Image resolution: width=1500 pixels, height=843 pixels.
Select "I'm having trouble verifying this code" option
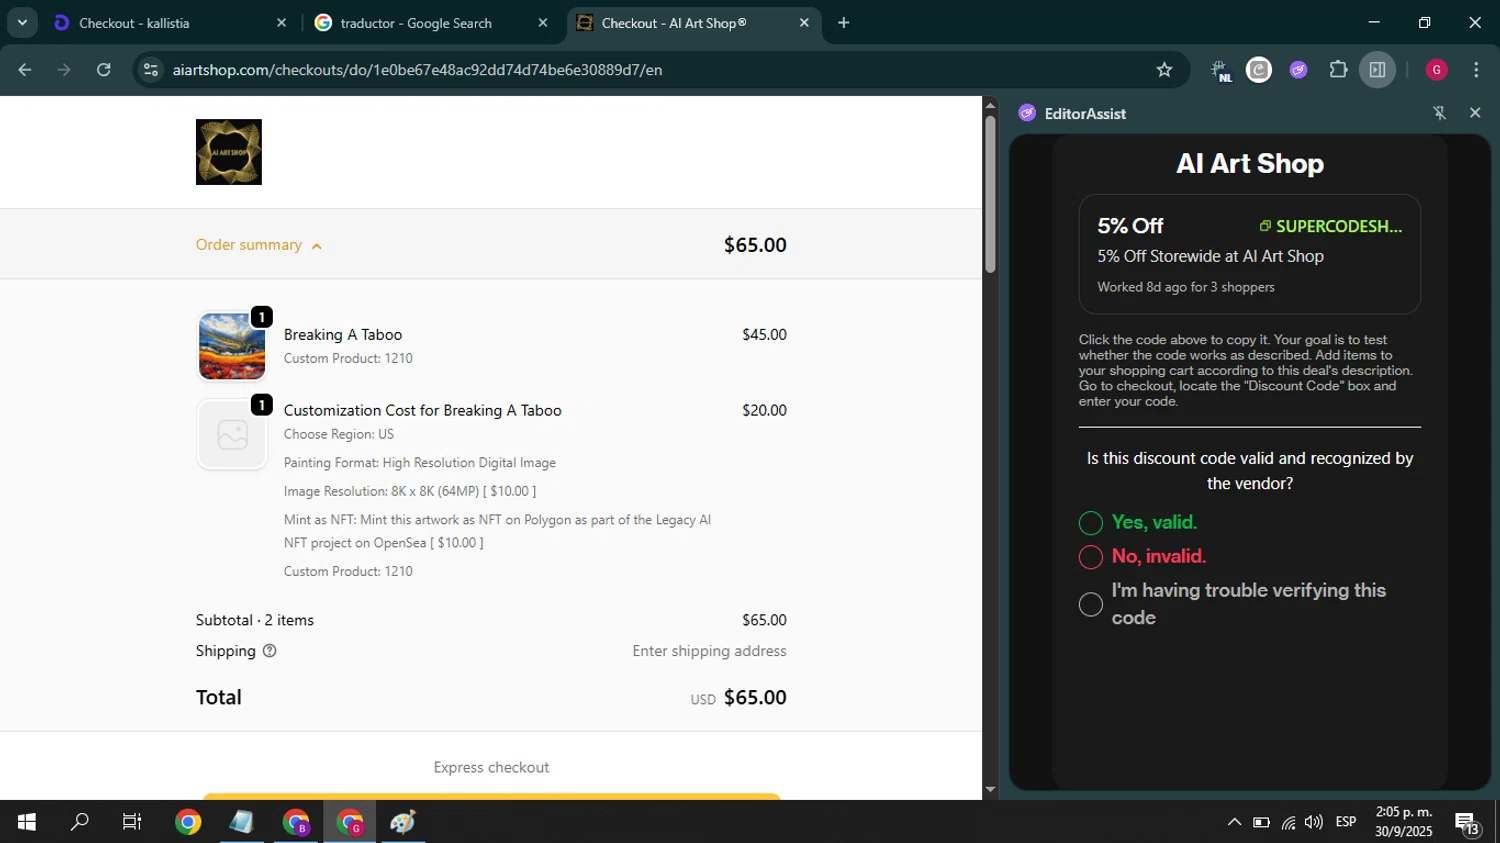point(1091,604)
